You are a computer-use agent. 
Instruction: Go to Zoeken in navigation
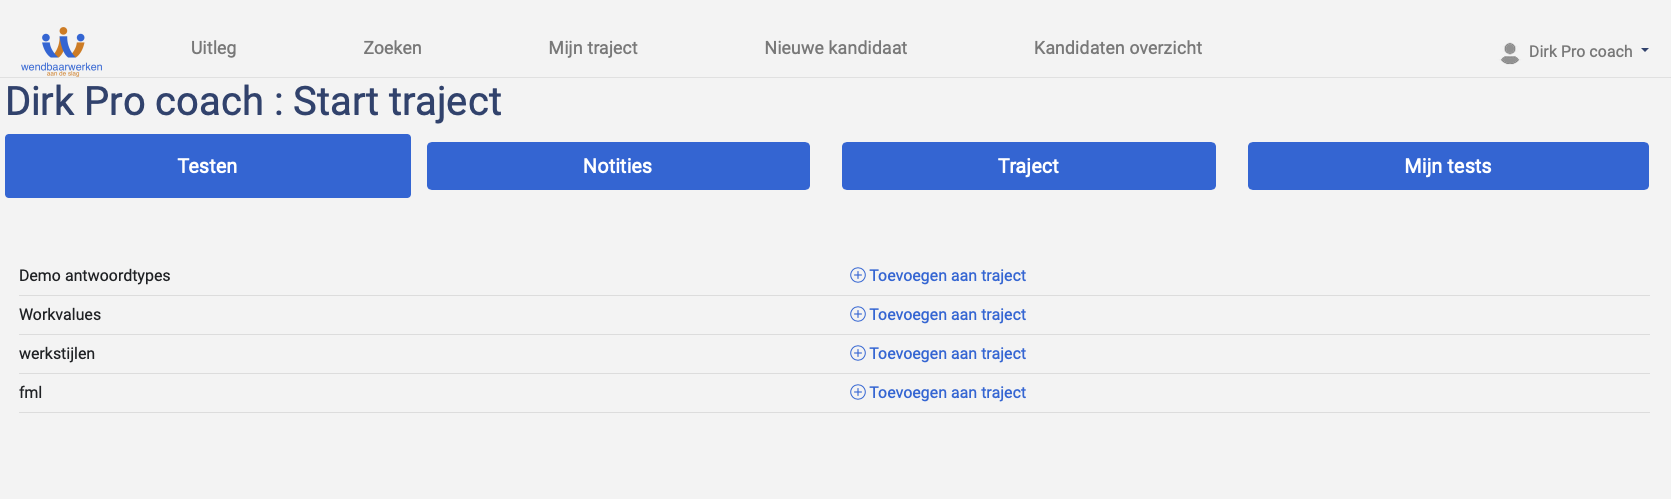392,48
